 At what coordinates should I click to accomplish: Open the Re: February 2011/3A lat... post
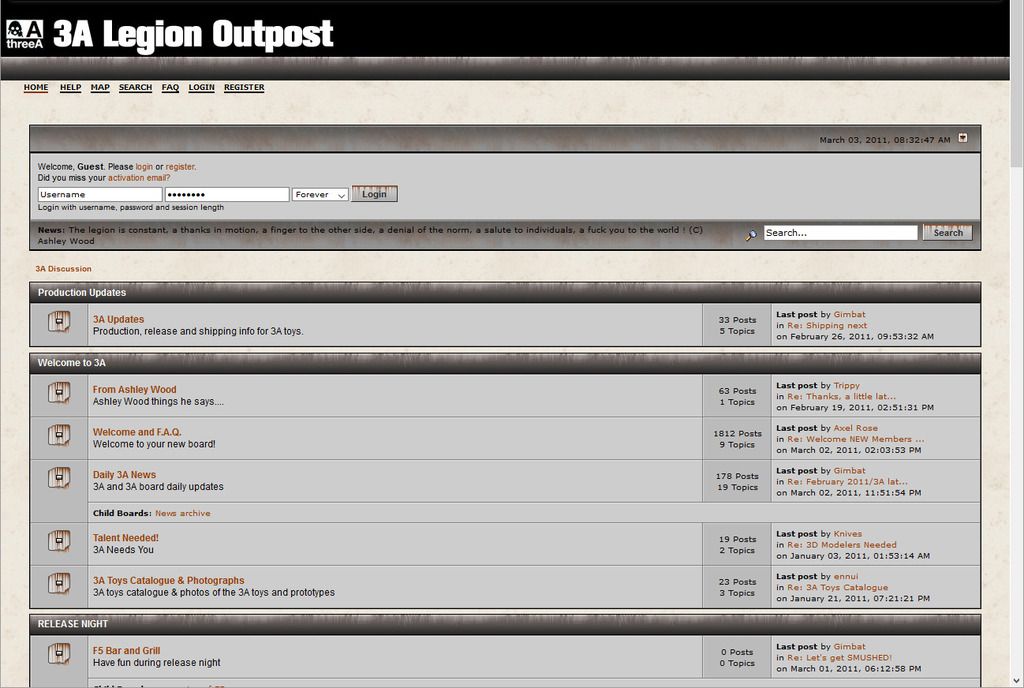(x=847, y=482)
